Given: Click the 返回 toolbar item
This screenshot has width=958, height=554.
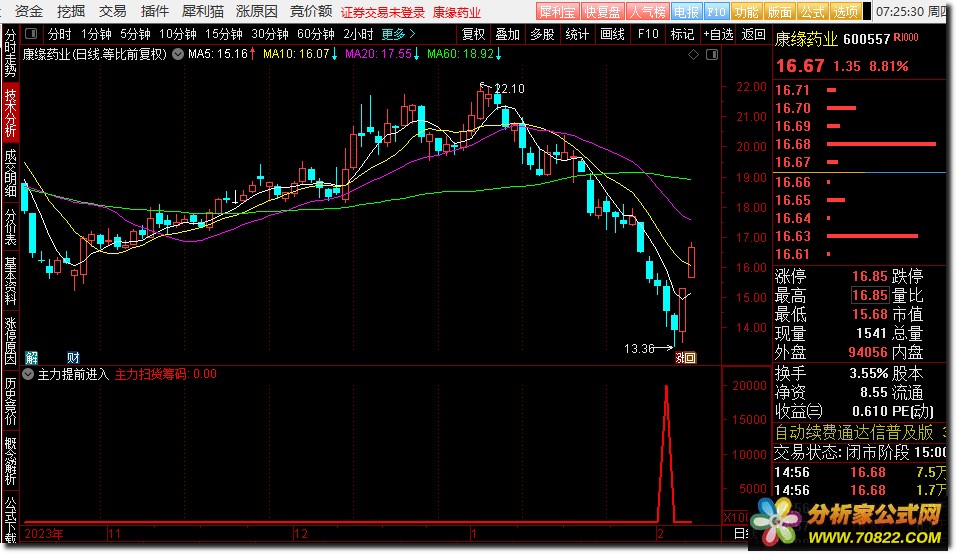Looking at the screenshot, I should coord(753,34).
